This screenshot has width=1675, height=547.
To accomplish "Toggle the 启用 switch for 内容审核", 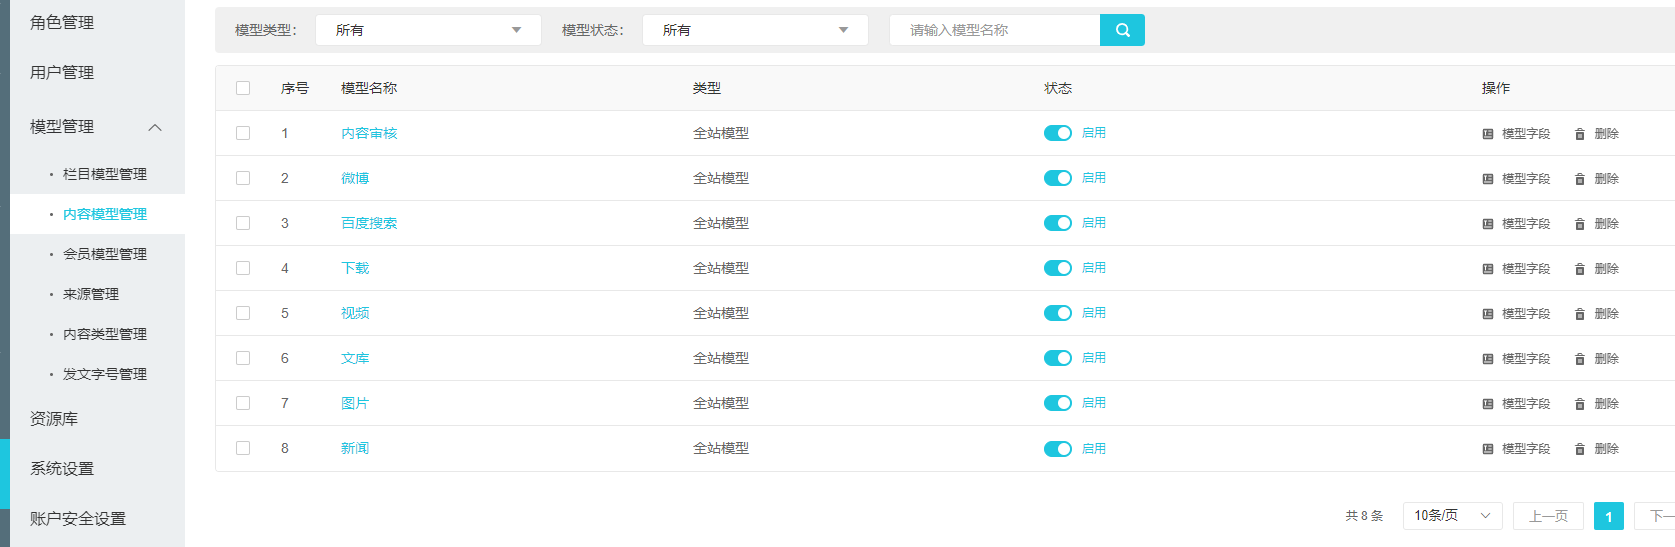I will [1057, 133].
